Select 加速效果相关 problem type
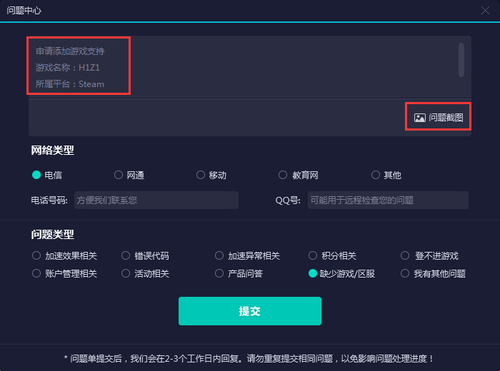Viewport: 500px width, 371px height. coord(36,256)
